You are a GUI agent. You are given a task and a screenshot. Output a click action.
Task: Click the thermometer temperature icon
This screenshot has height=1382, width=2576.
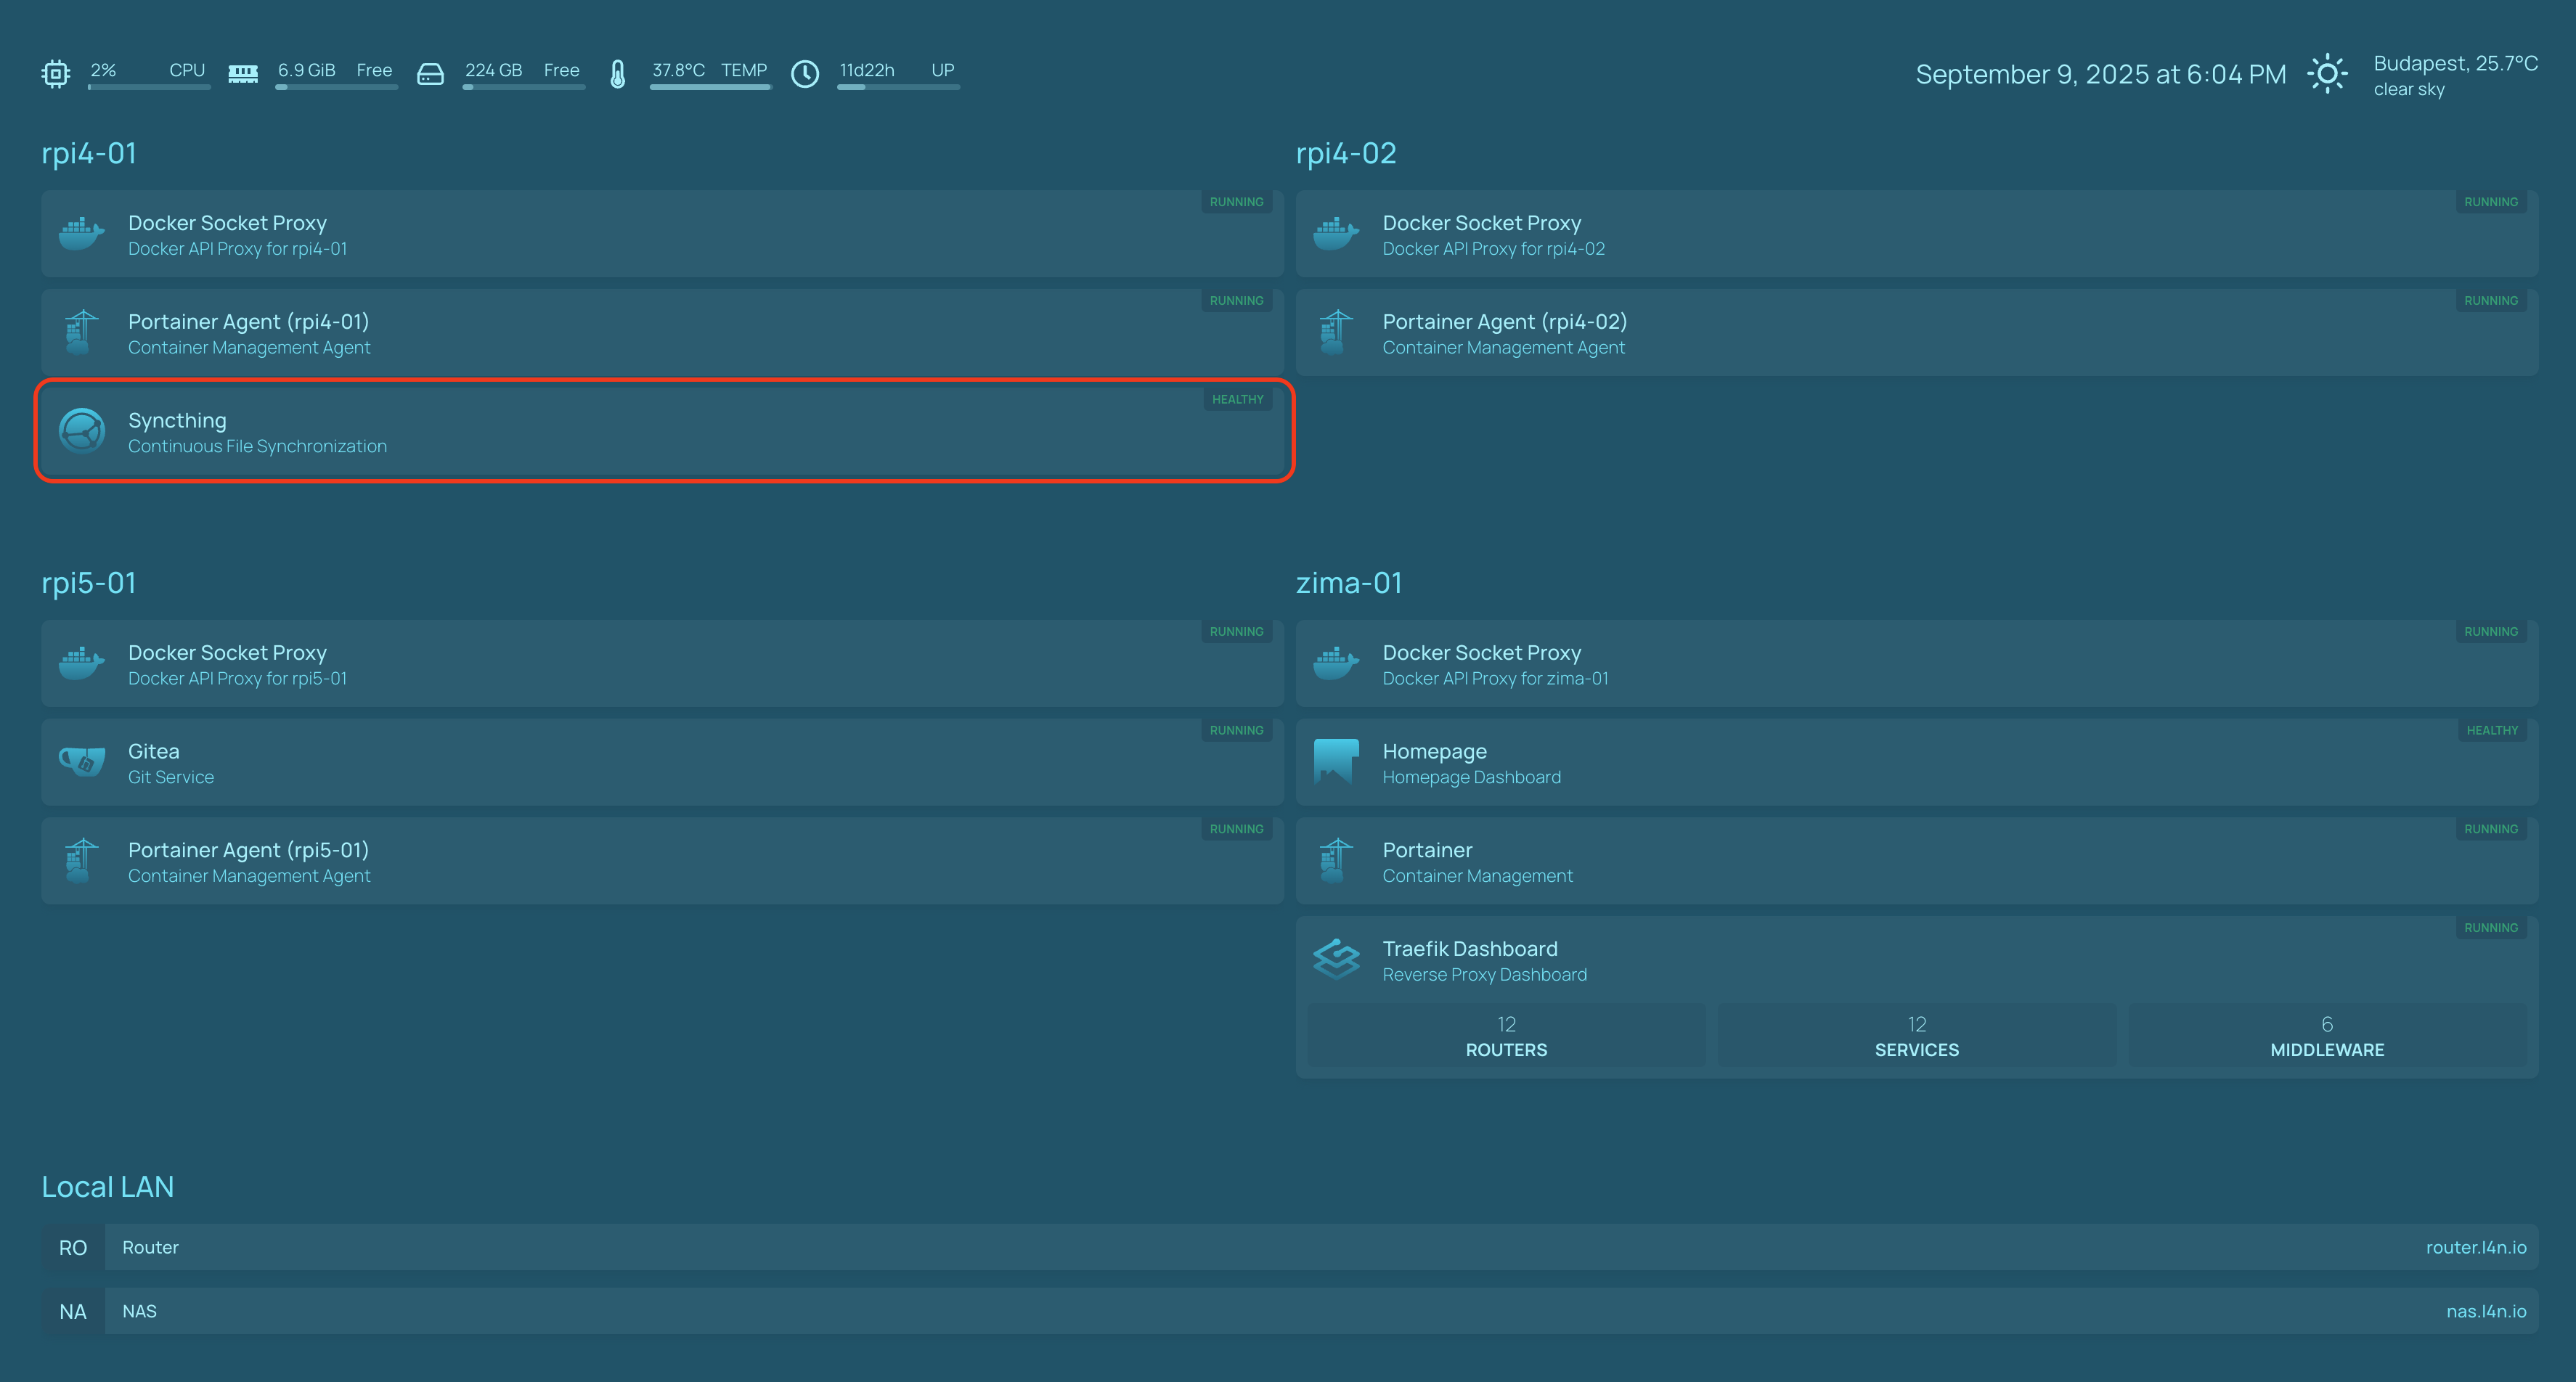pos(618,74)
